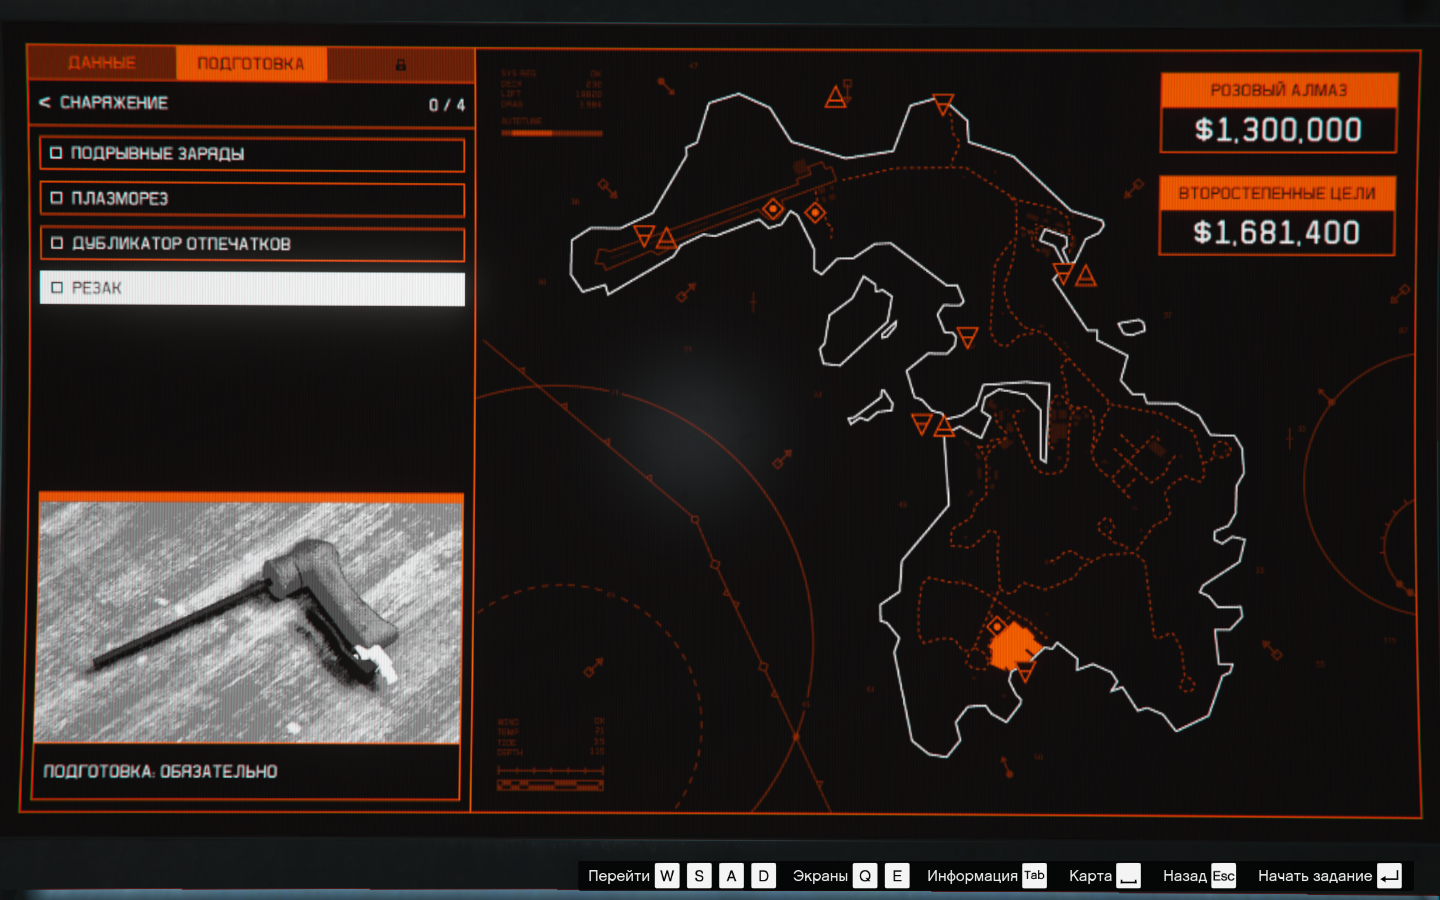Tick the ПОДРЫВНЫЕ ЗАРЯДЫ checkbox
Image resolution: width=1440 pixels, height=900 pixels.
tap(56, 153)
